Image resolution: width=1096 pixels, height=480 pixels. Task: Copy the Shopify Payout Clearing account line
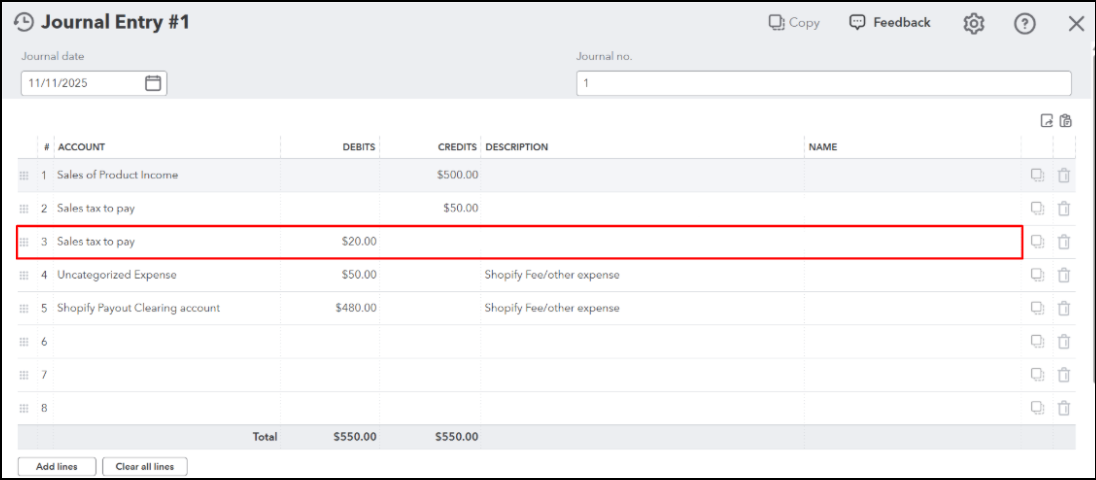[x=1037, y=308]
